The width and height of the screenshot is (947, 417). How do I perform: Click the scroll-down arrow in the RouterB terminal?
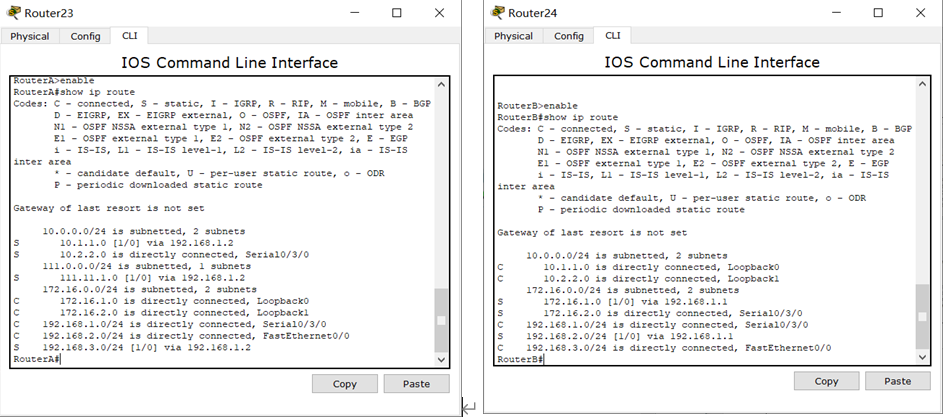(922, 357)
